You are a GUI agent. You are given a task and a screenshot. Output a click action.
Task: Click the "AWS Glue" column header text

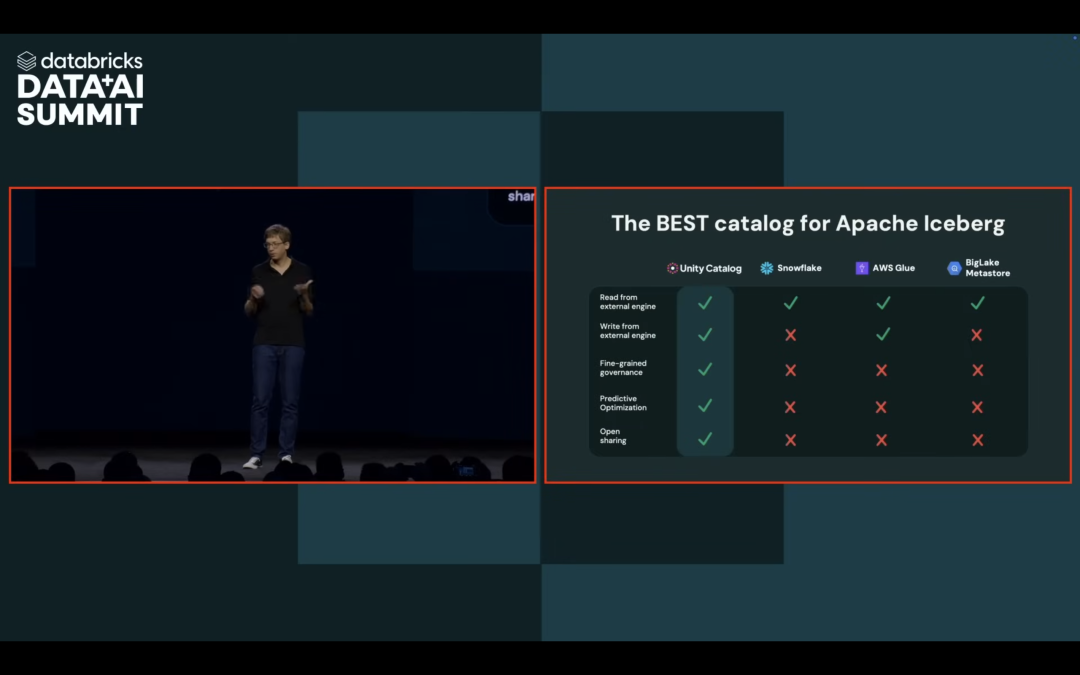click(893, 268)
